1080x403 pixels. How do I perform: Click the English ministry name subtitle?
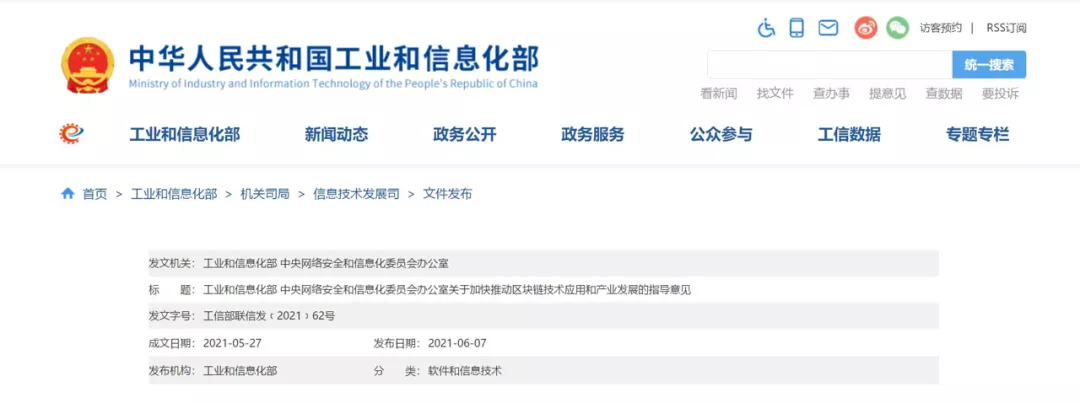[x=333, y=84]
